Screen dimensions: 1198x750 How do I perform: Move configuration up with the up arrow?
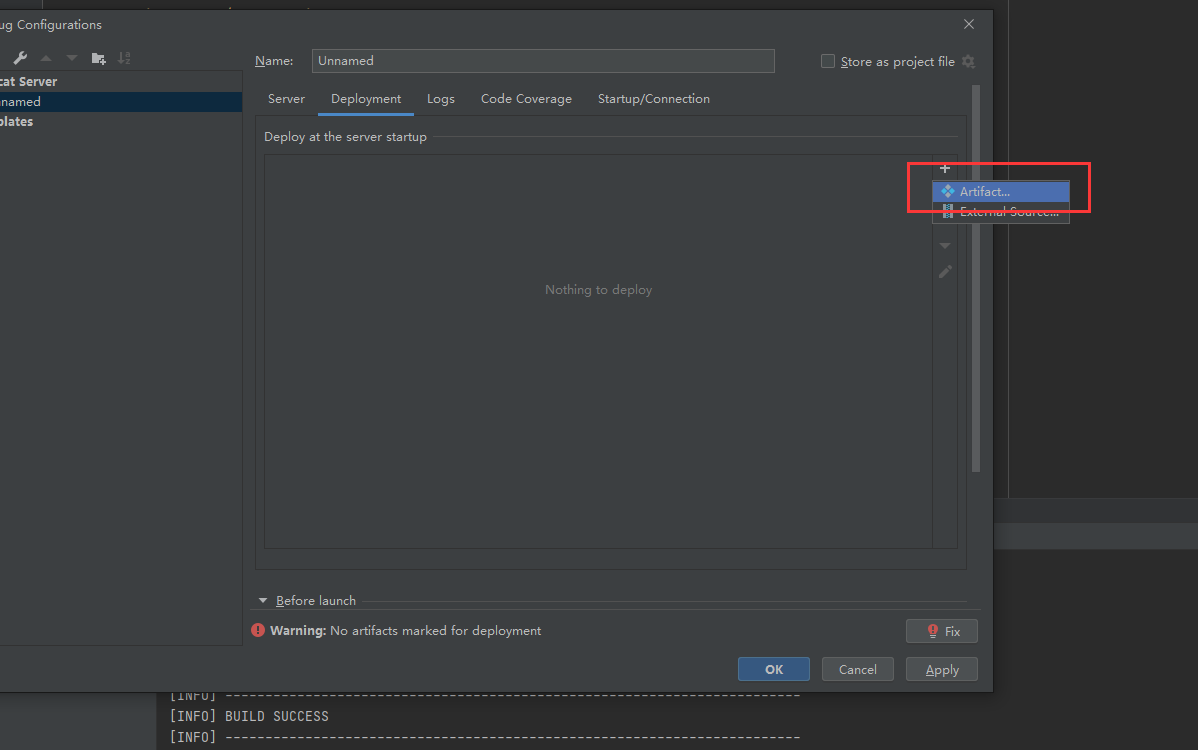46,58
